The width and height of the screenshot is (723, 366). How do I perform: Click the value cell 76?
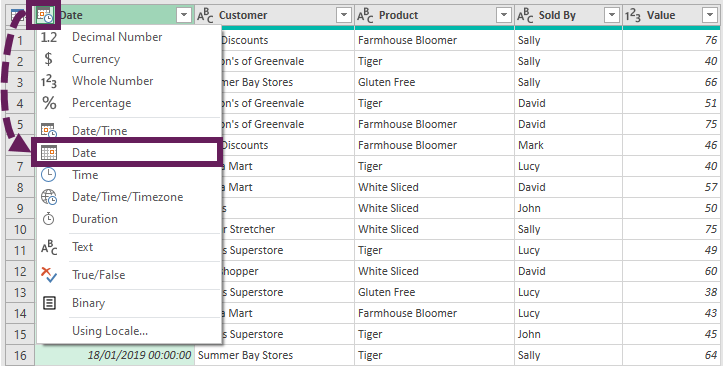(672, 40)
